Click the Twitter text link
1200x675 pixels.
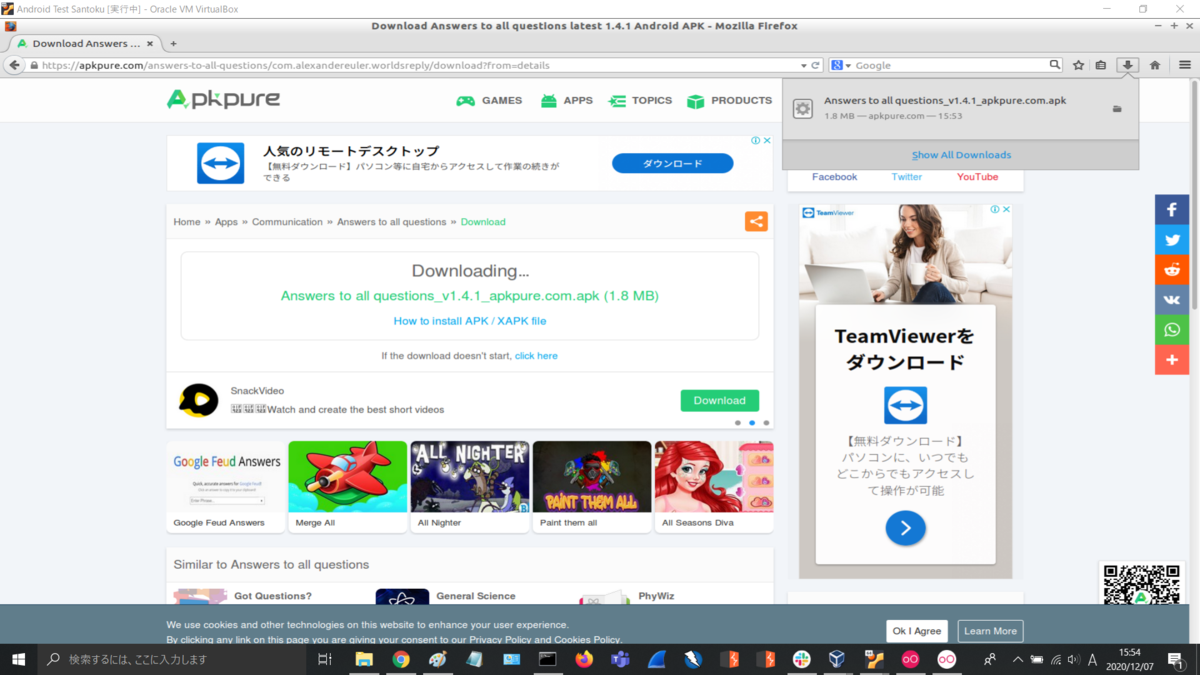(x=907, y=177)
